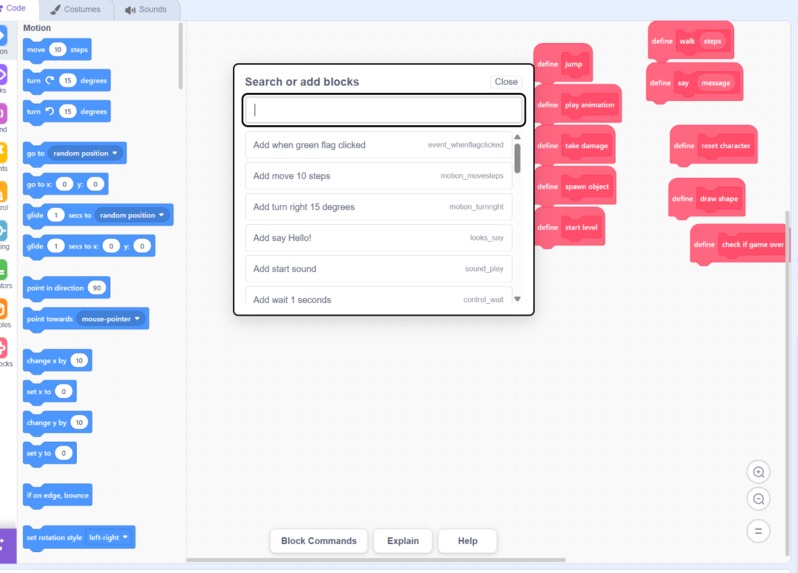Zoom out the workspace

(x=758, y=499)
